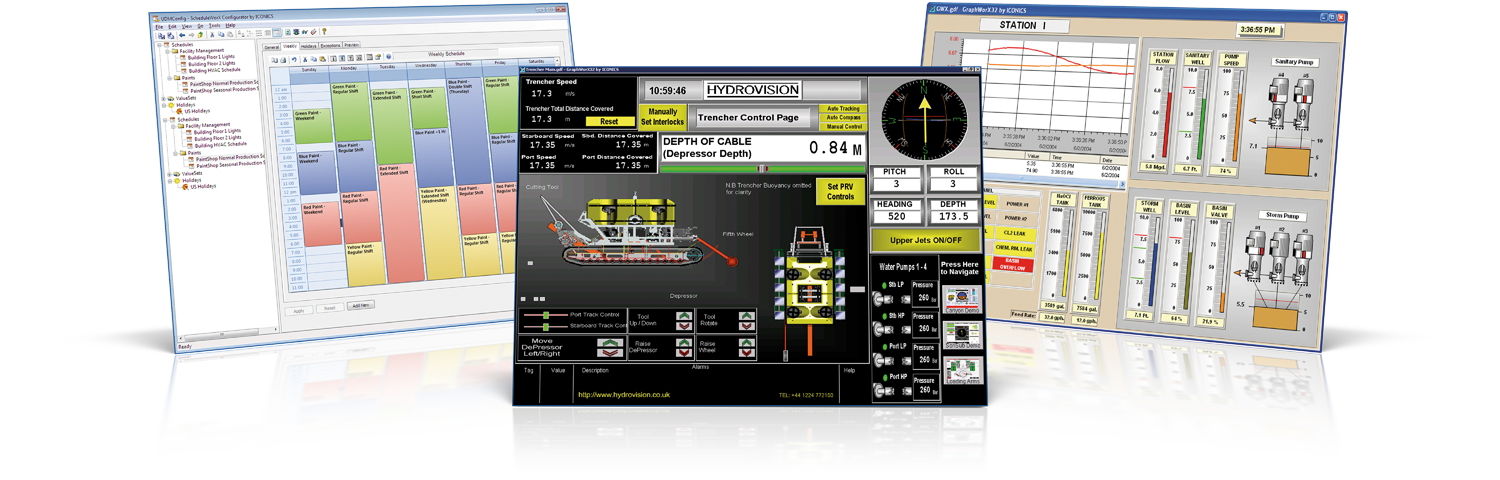This screenshot has height=480, width=1500.
Task: Click Raise Wheel arrow control
Action: click(x=747, y=347)
